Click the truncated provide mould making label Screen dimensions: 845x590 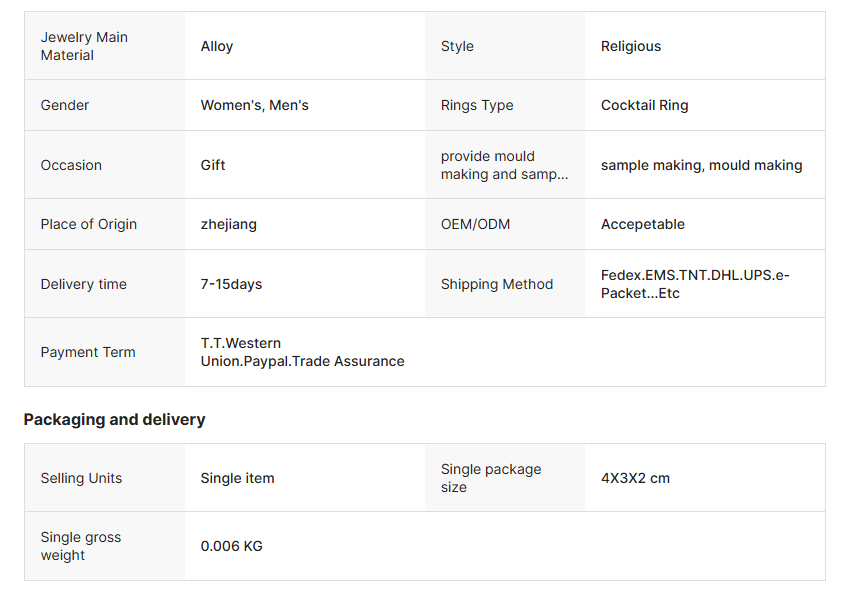(504, 165)
